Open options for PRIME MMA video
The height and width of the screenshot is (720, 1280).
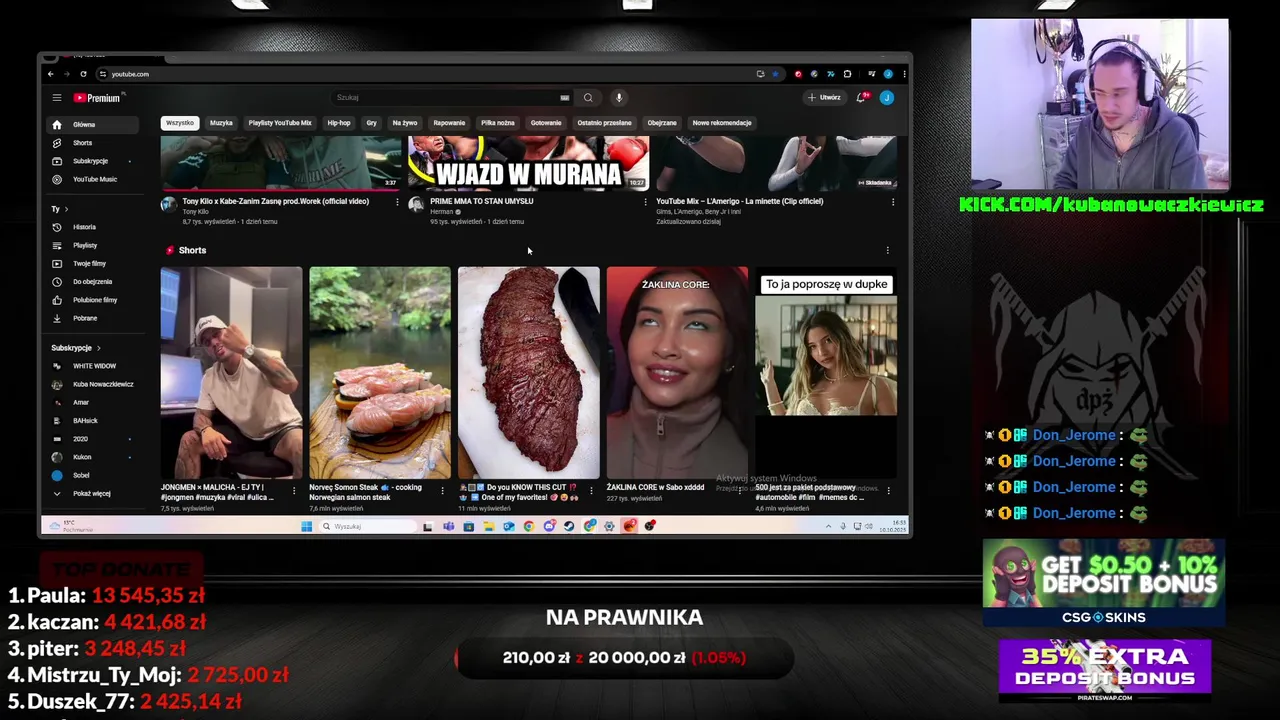(645, 202)
